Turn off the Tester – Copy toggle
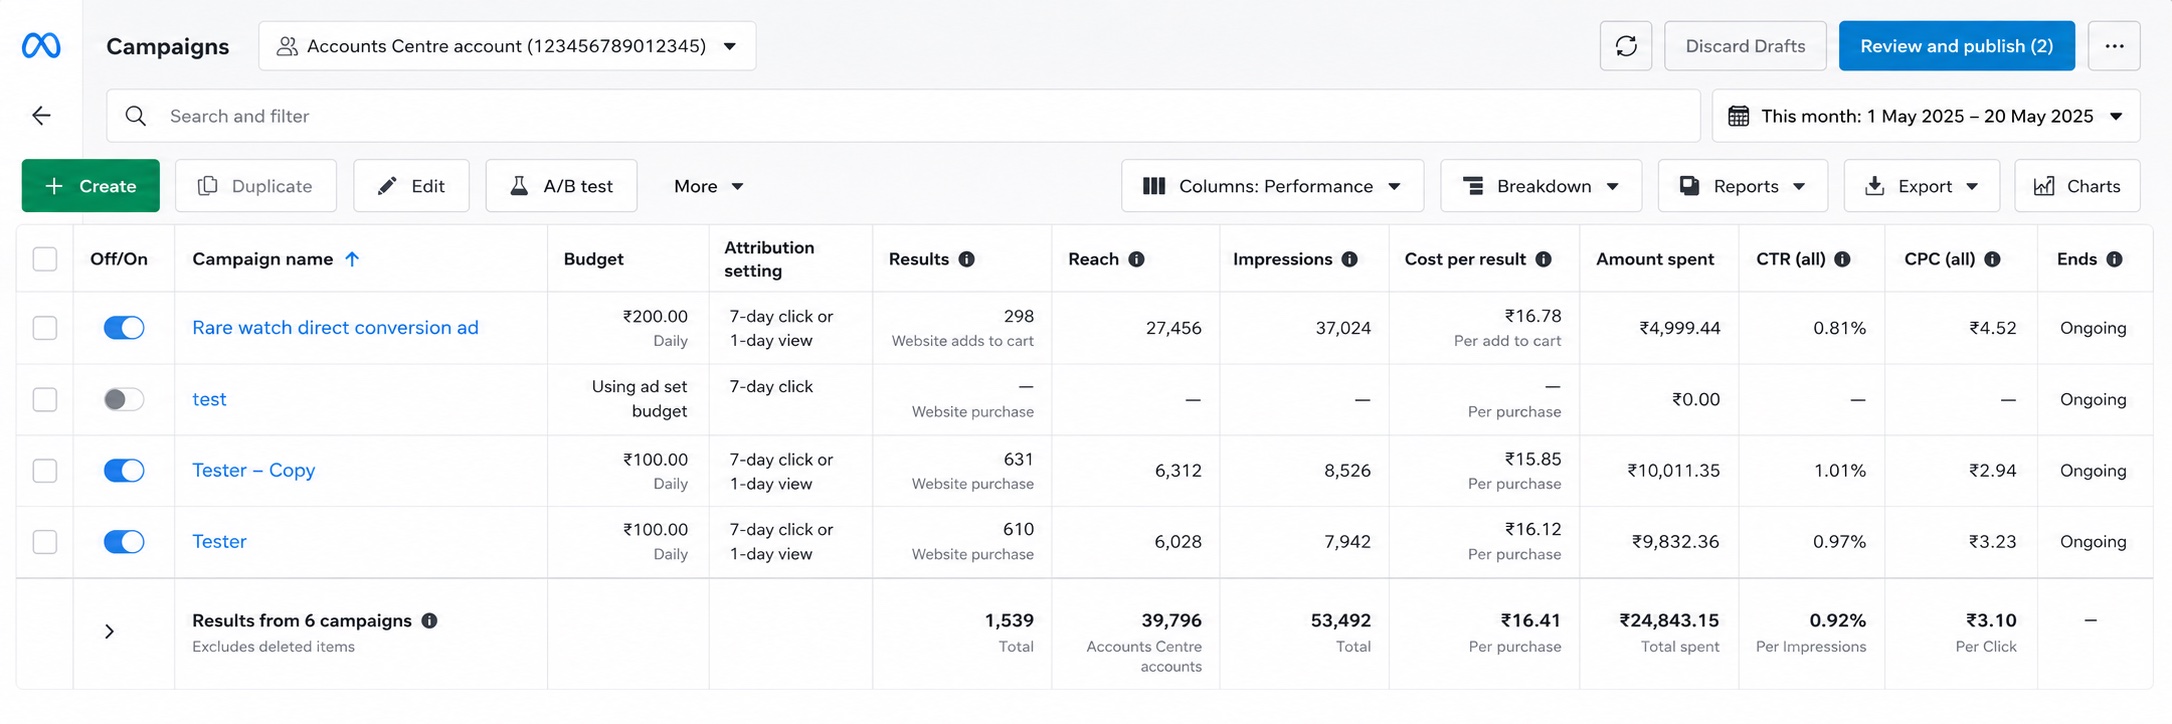Screen dimensions: 2172x724 [124, 470]
